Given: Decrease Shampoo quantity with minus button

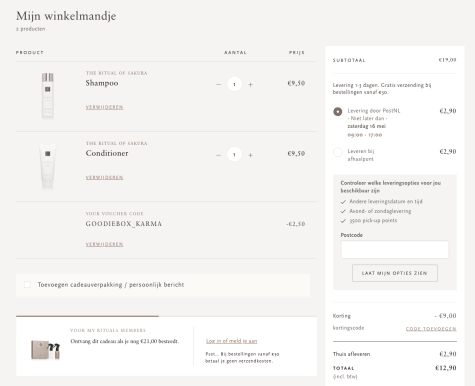Looking at the screenshot, I should pyautogui.click(x=218, y=84).
